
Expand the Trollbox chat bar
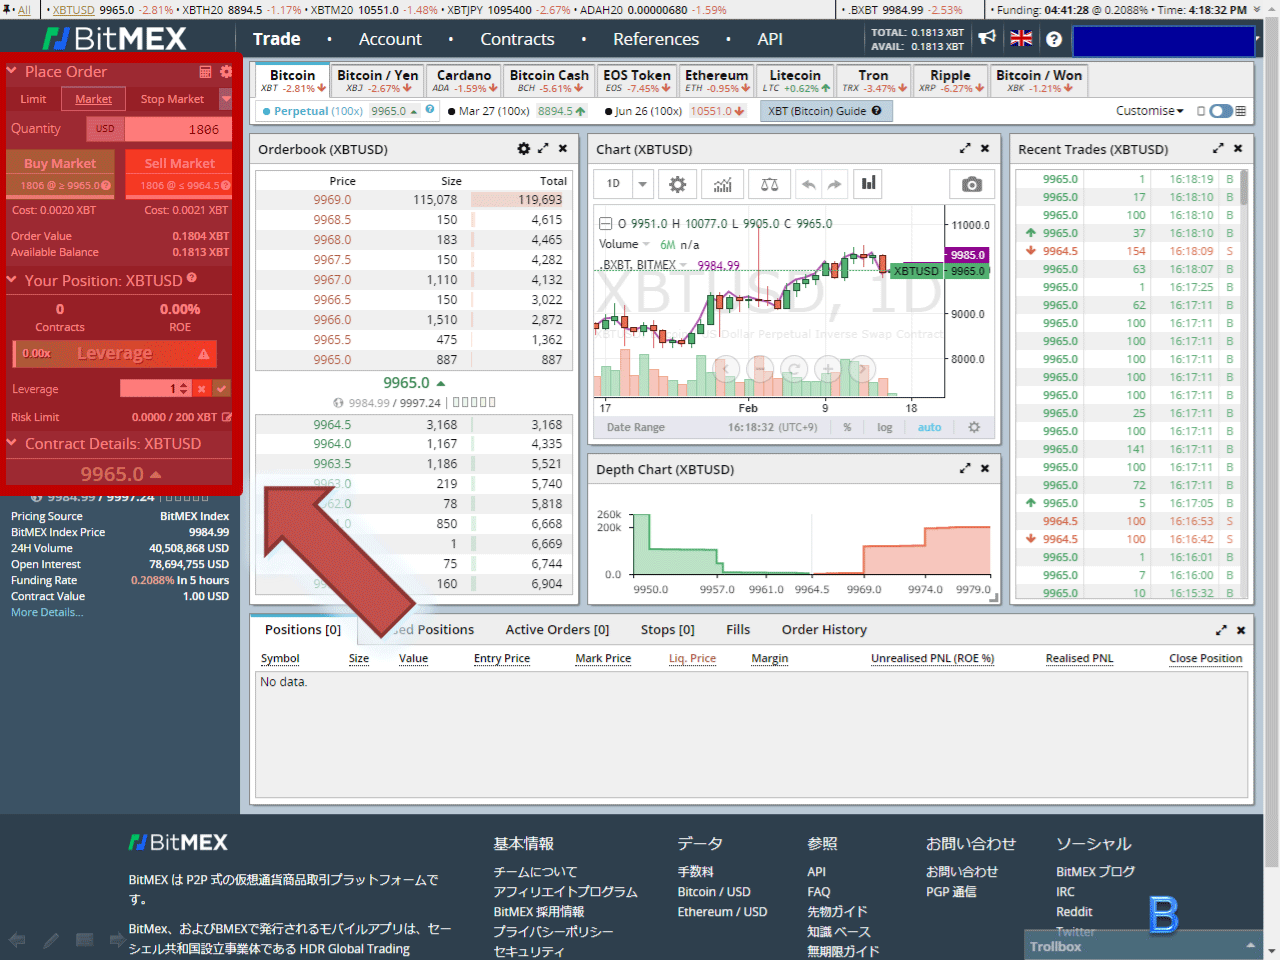[1144, 946]
